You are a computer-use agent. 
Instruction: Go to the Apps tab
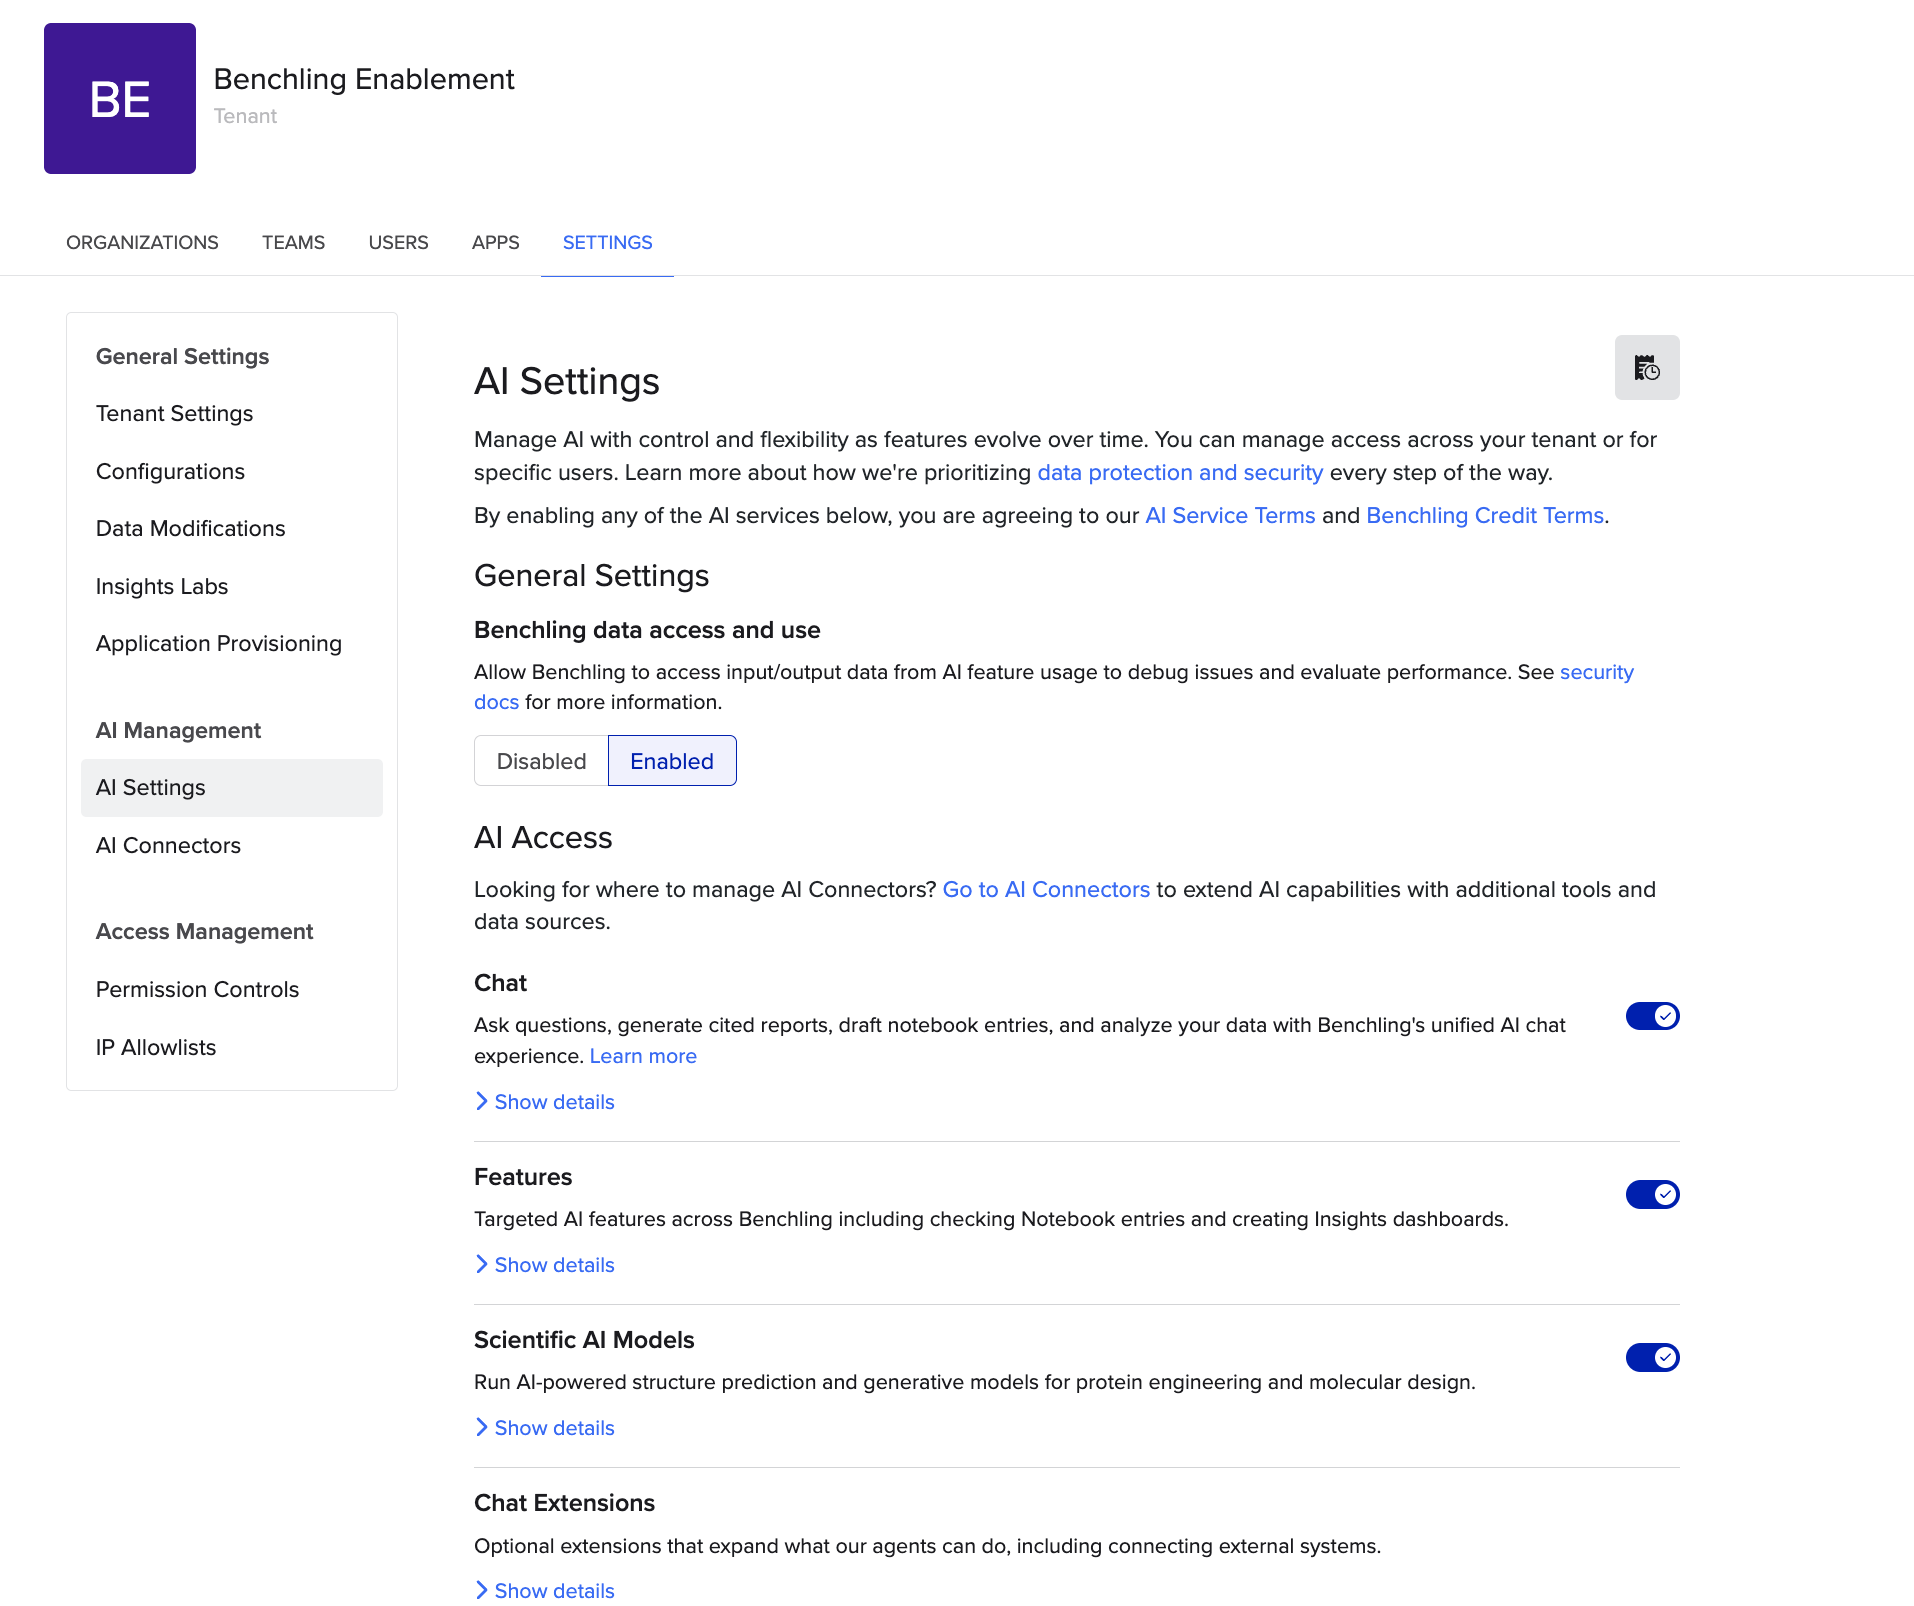coord(495,242)
